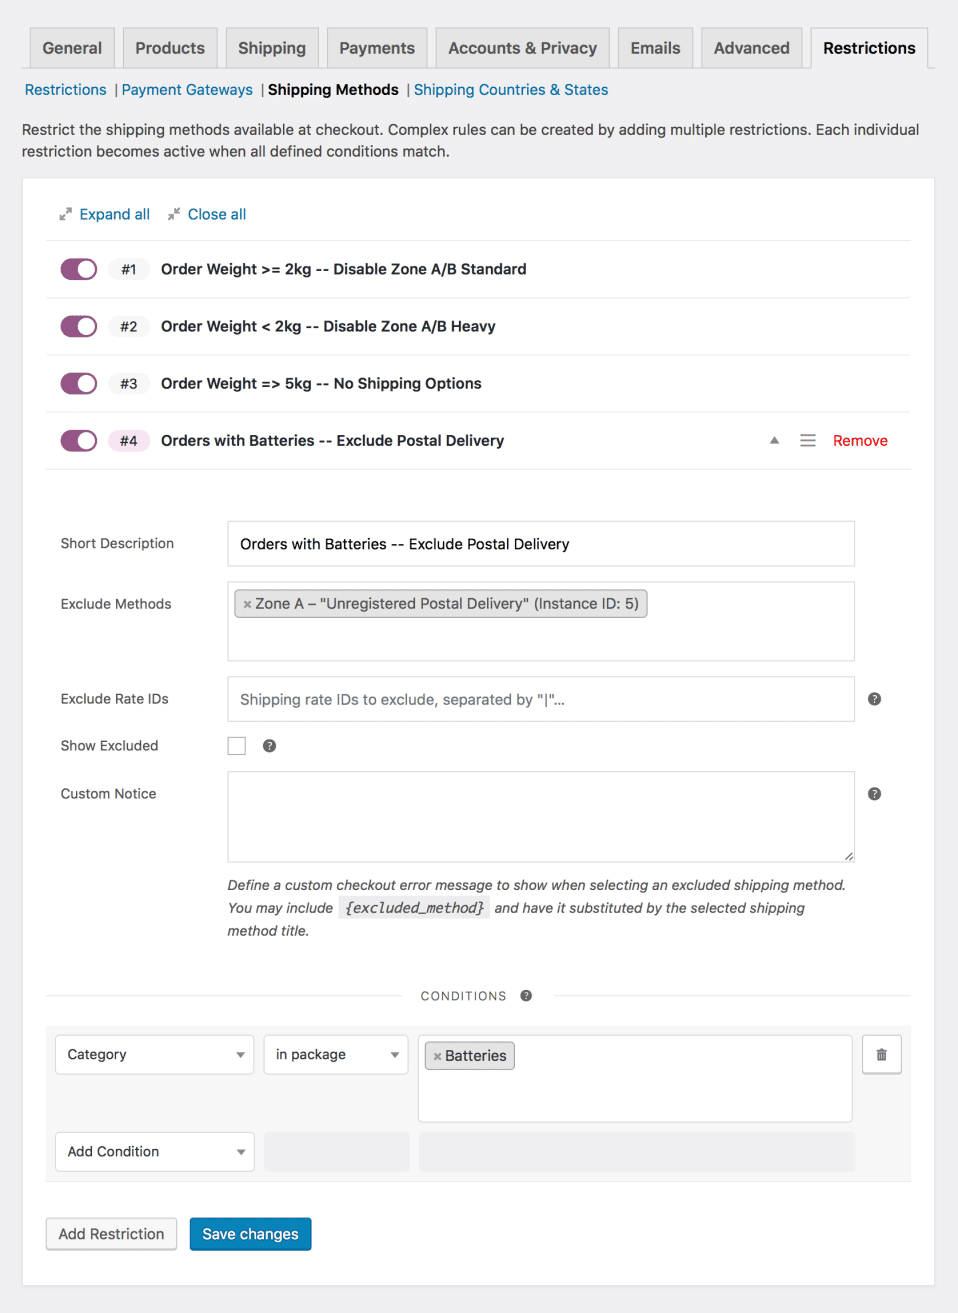Click the Save changes button
Screen dimensions: 958x1313
pyautogui.click(x=250, y=1234)
